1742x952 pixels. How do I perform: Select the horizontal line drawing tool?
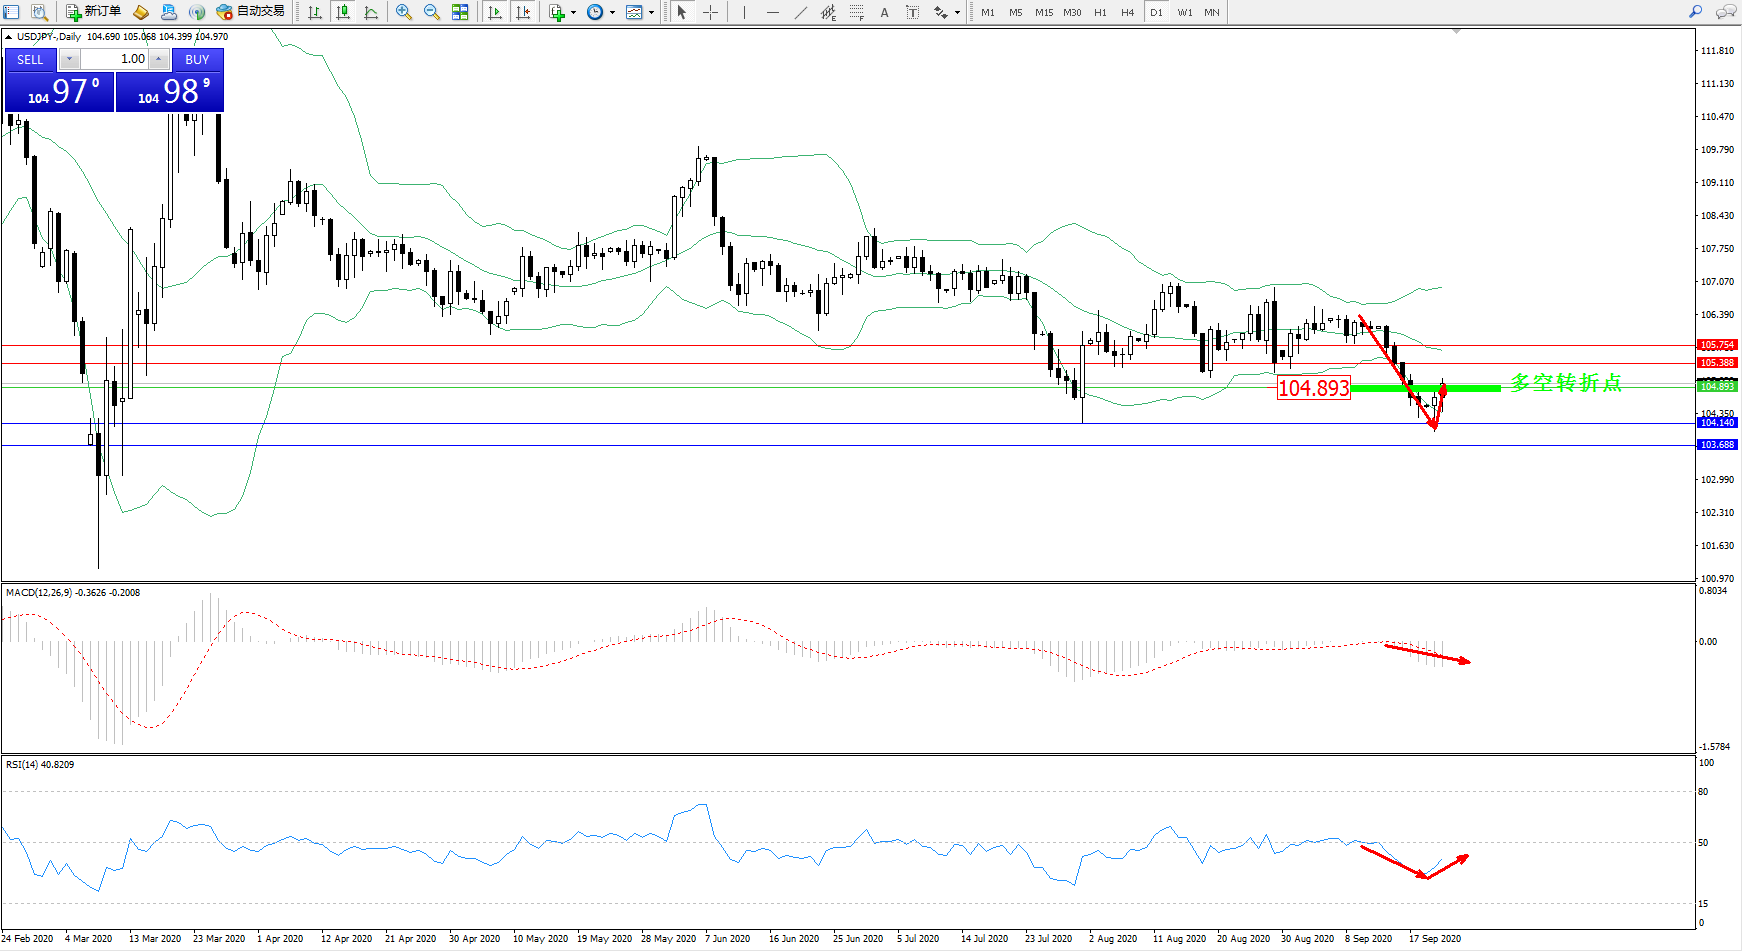point(772,12)
